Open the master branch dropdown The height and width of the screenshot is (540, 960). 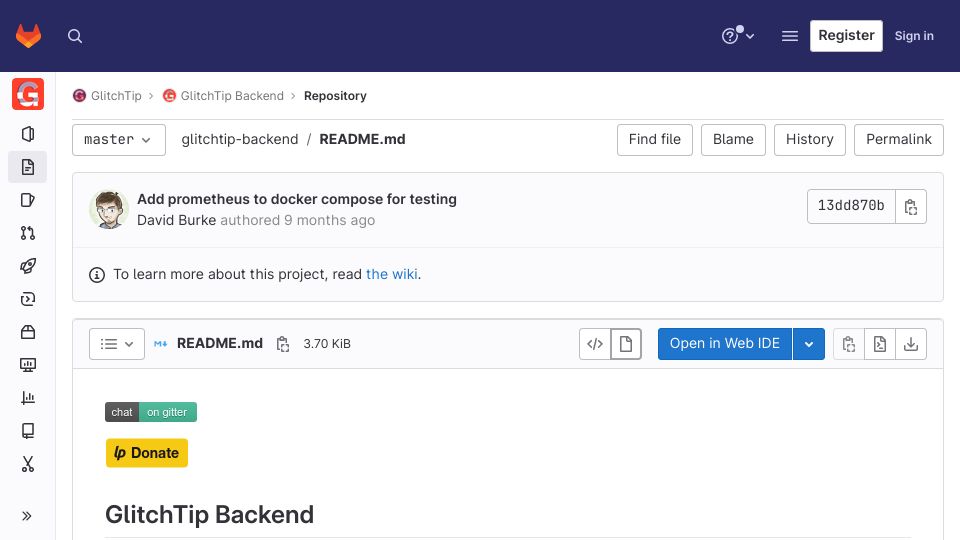click(x=119, y=140)
